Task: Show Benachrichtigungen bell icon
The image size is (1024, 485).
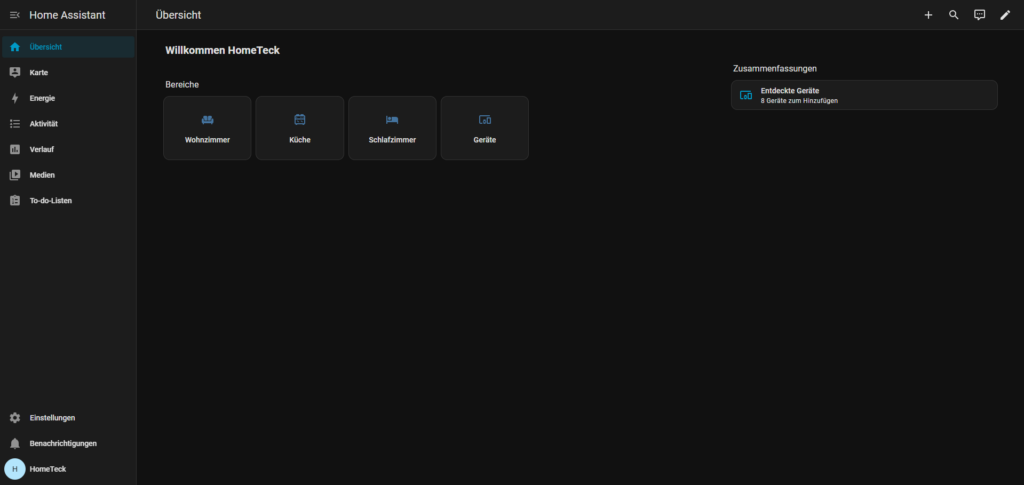Action: coord(15,443)
